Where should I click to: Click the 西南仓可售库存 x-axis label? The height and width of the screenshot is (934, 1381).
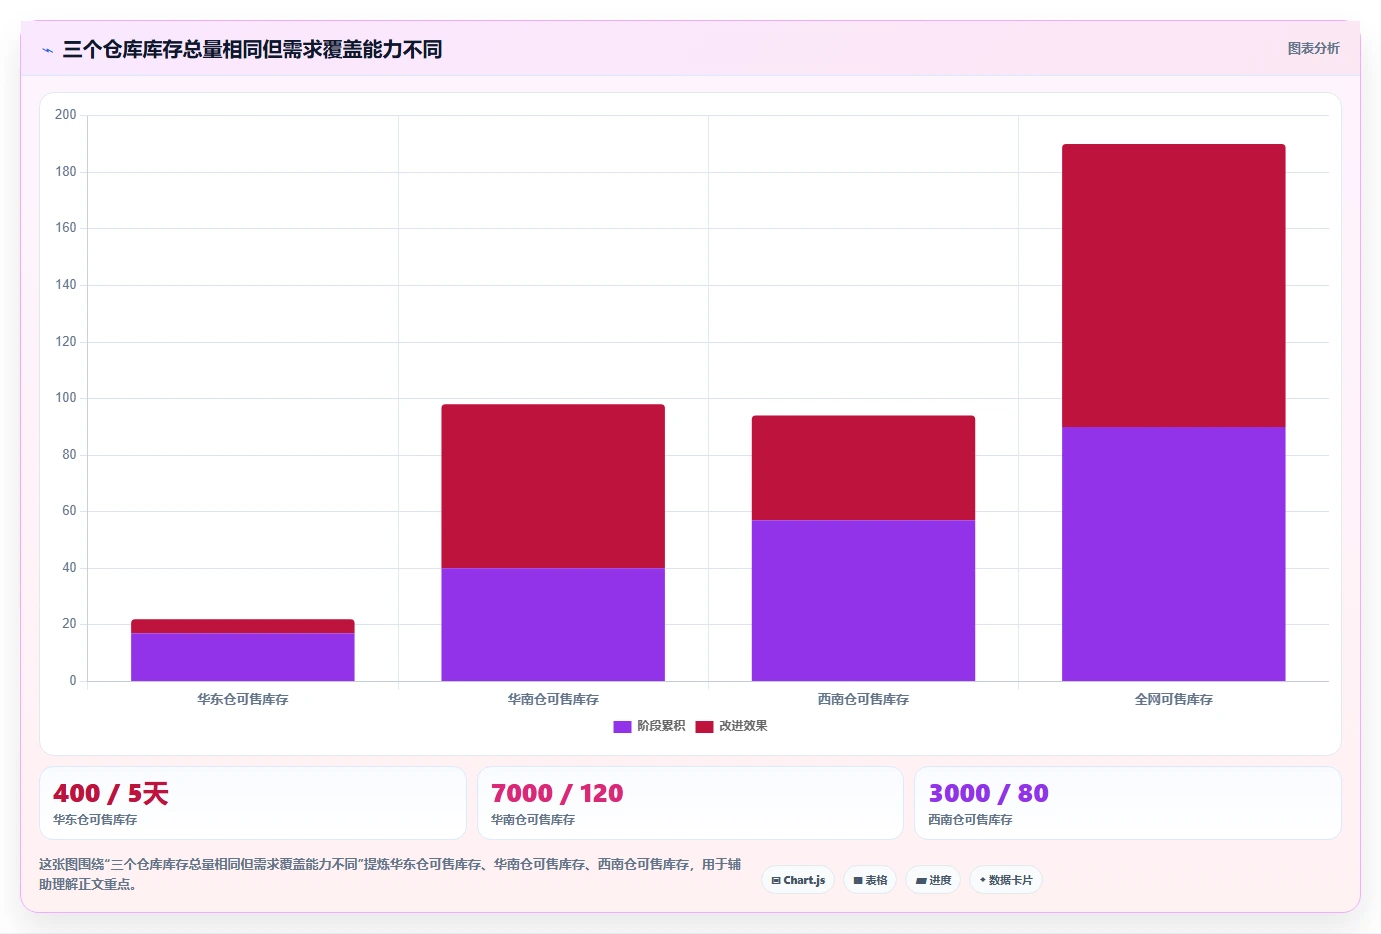[x=863, y=699]
